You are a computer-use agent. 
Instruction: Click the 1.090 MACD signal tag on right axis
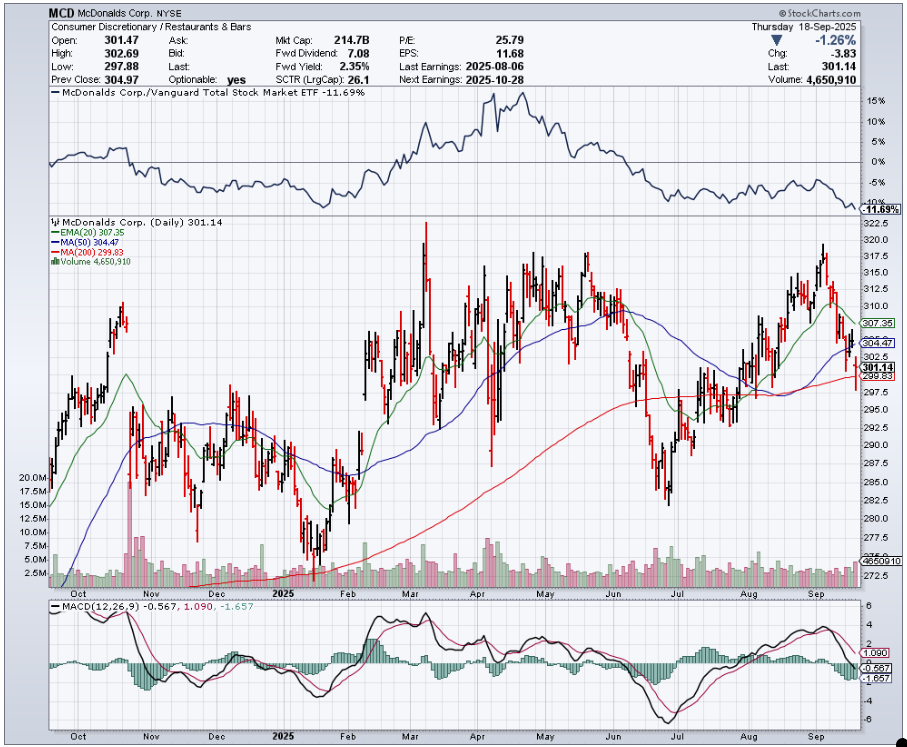875,653
